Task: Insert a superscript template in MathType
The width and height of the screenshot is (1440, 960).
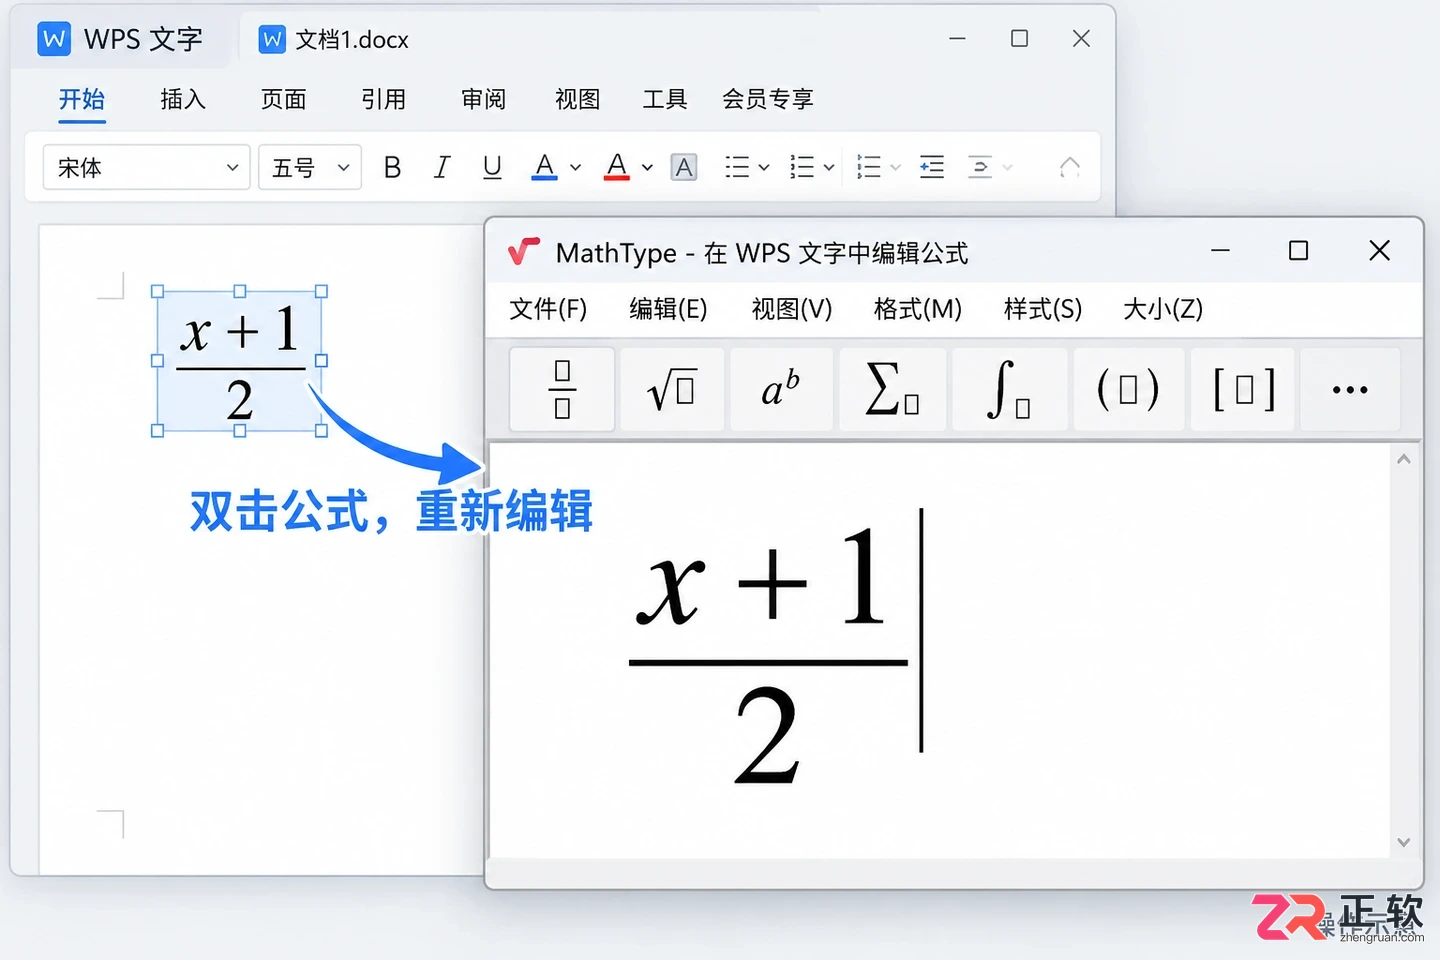Action: (781, 389)
